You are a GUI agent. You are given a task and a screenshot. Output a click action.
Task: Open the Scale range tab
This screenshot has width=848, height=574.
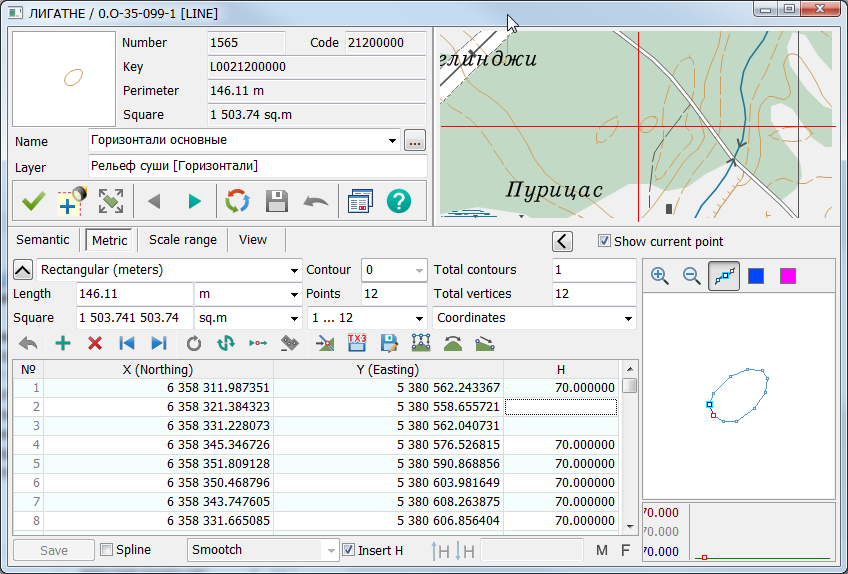pos(183,240)
